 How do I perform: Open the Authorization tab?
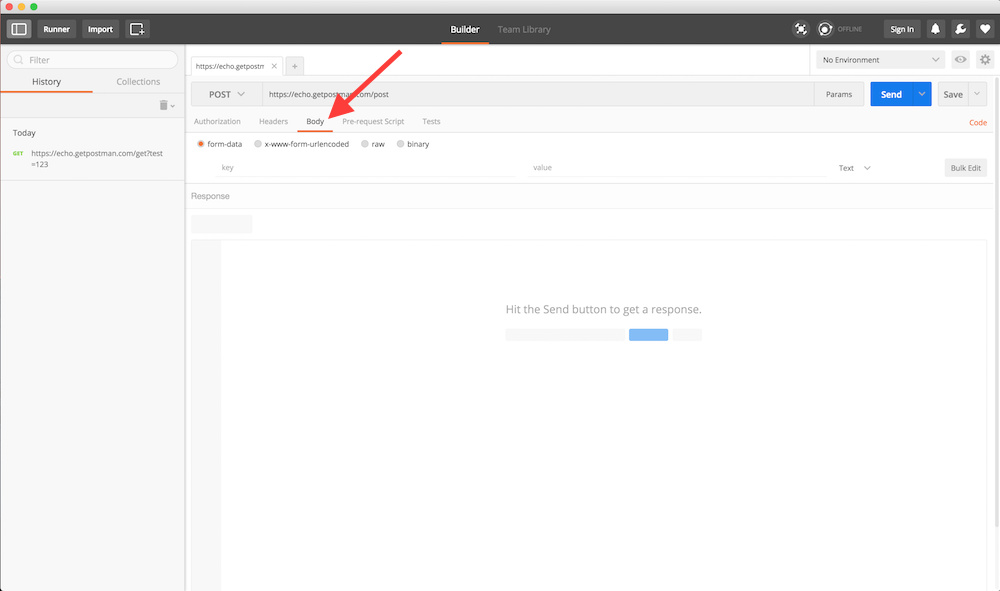coord(217,121)
